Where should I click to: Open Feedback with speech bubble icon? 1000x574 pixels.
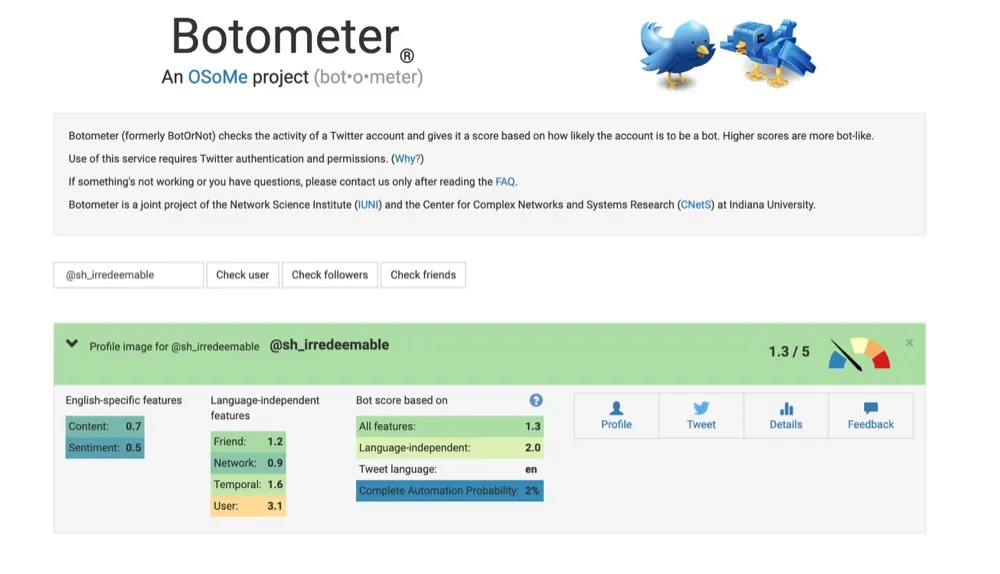870,415
